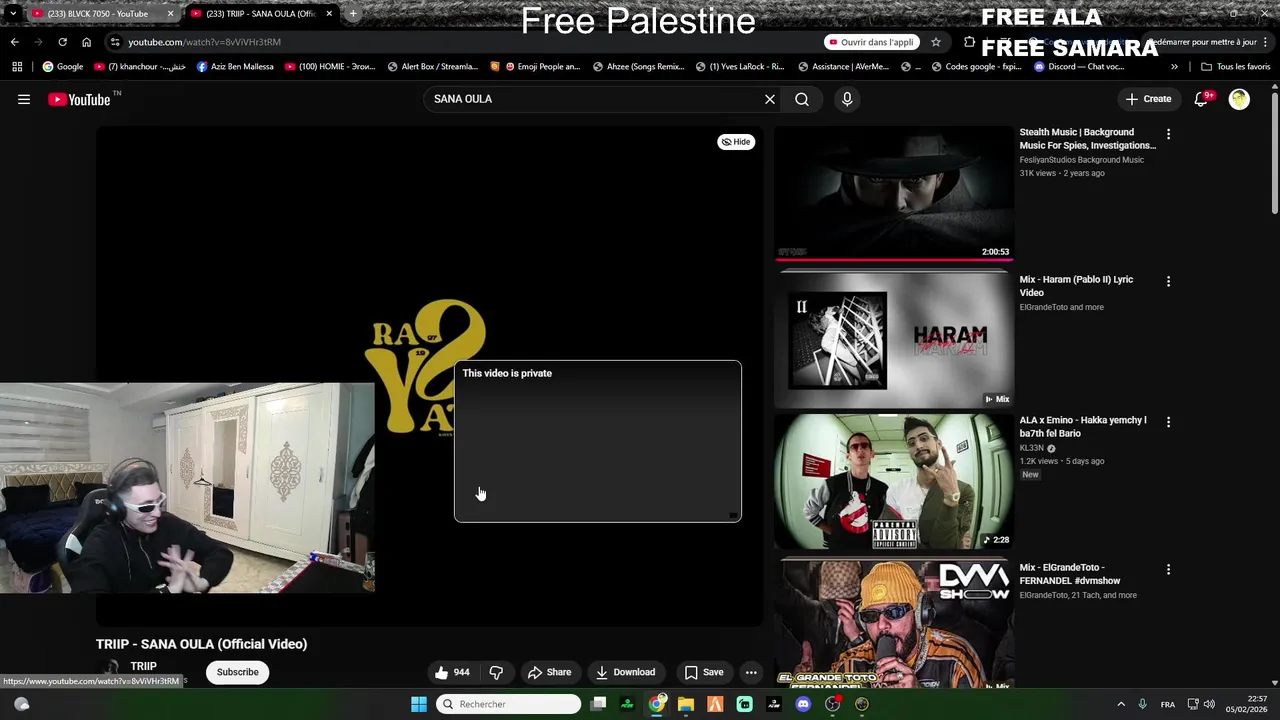The height and width of the screenshot is (720, 1280).
Task: Clear the SANA OULA search text
Action: coord(770,99)
